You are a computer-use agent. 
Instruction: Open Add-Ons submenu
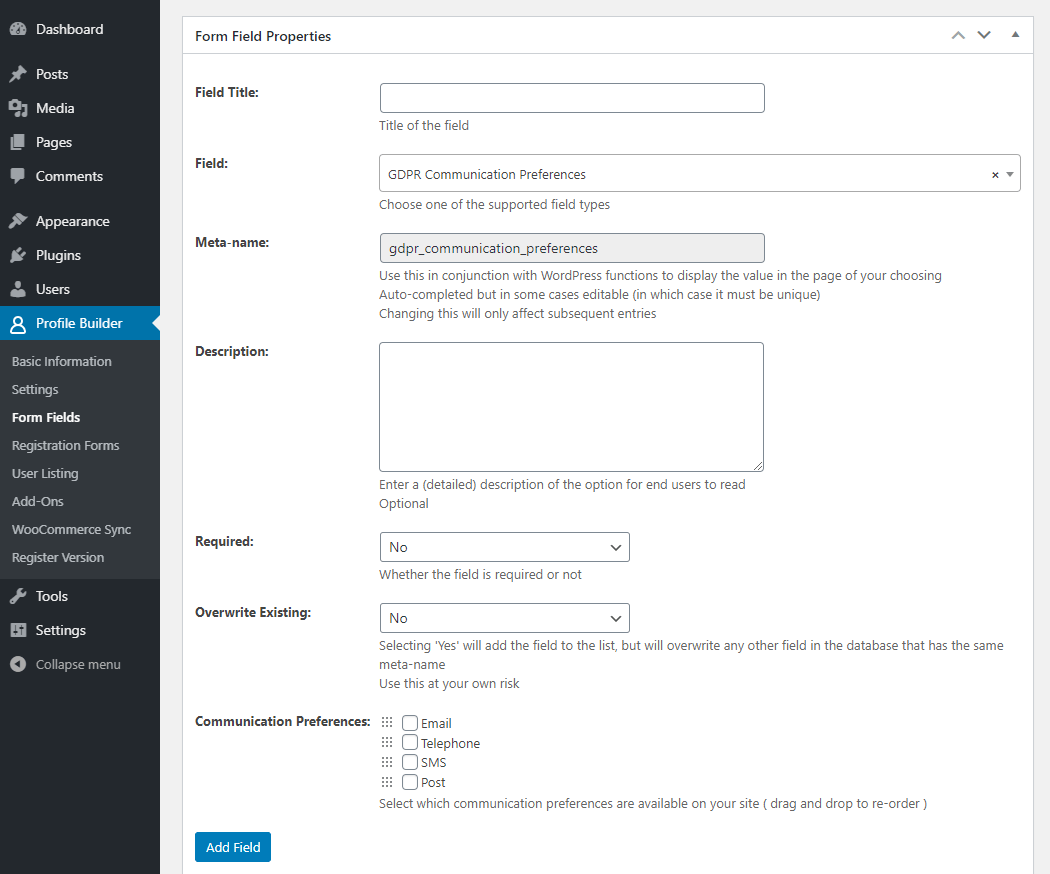click(x=38, y=502)
